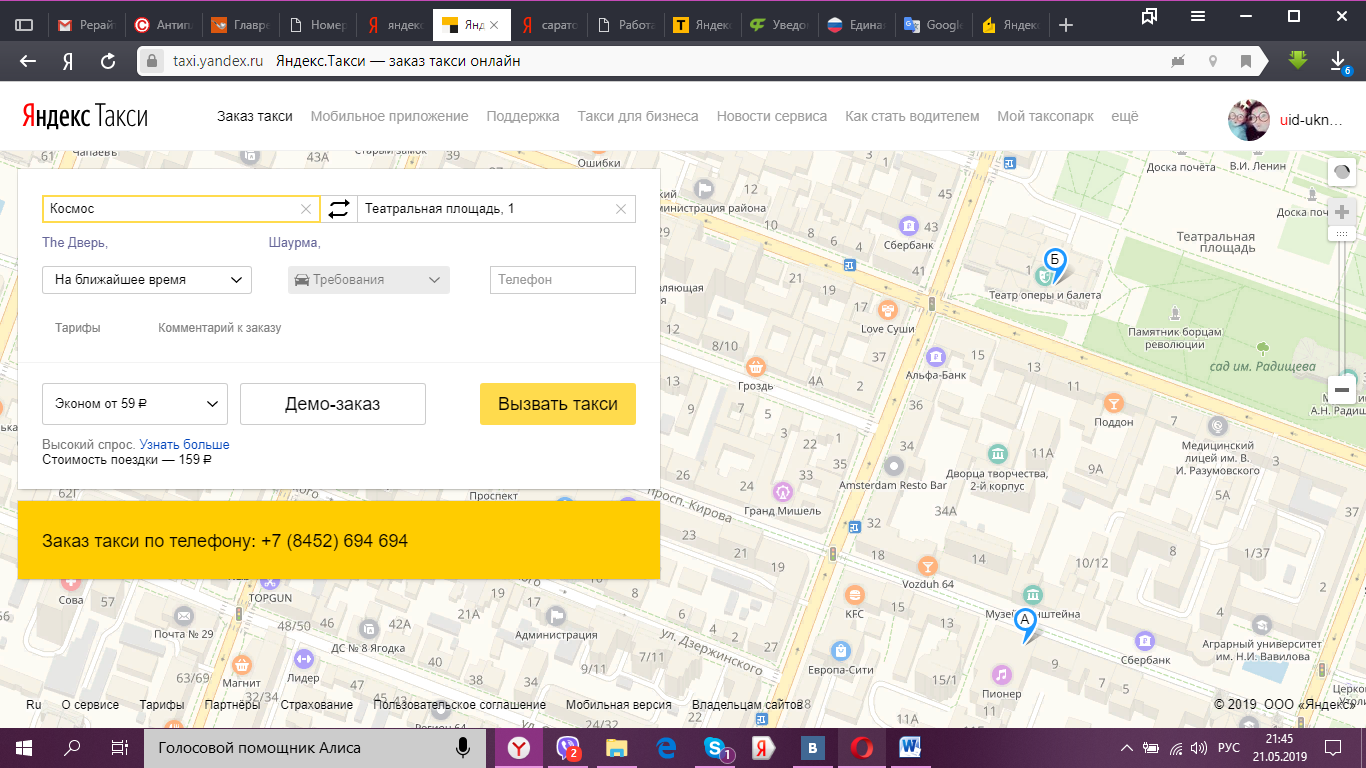Open Заказ такси nav item
This screenshot has width=1366, height=768.
coord(255,116)
